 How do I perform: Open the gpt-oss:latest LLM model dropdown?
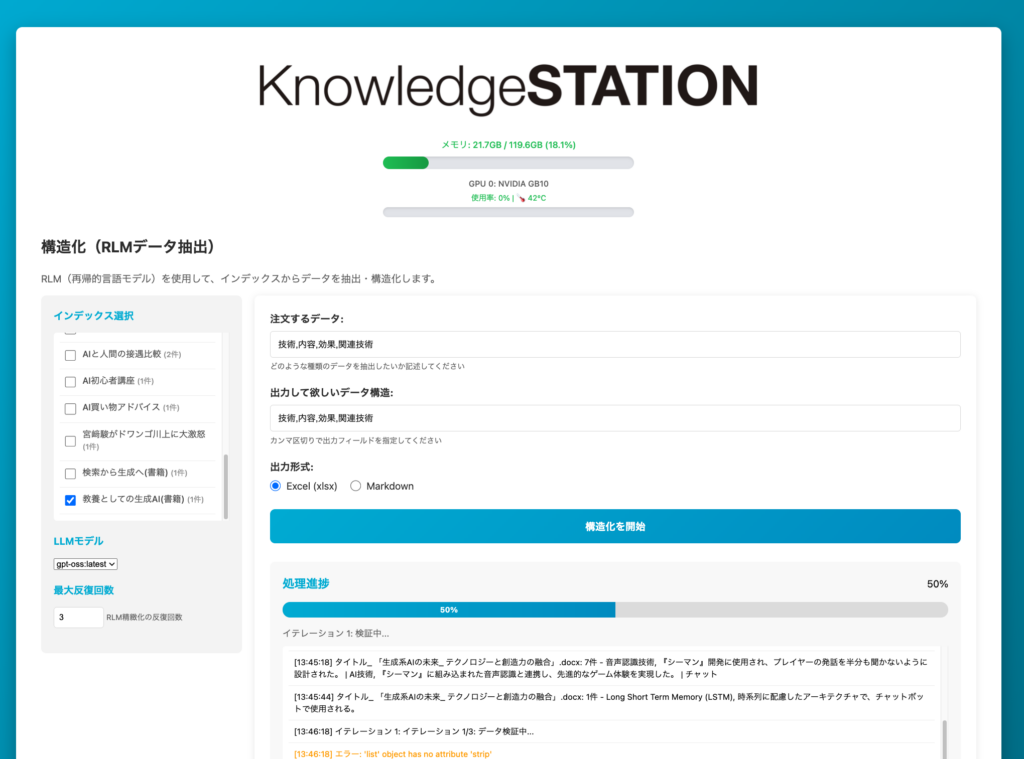pyautogui.click(x=86, y=564)
